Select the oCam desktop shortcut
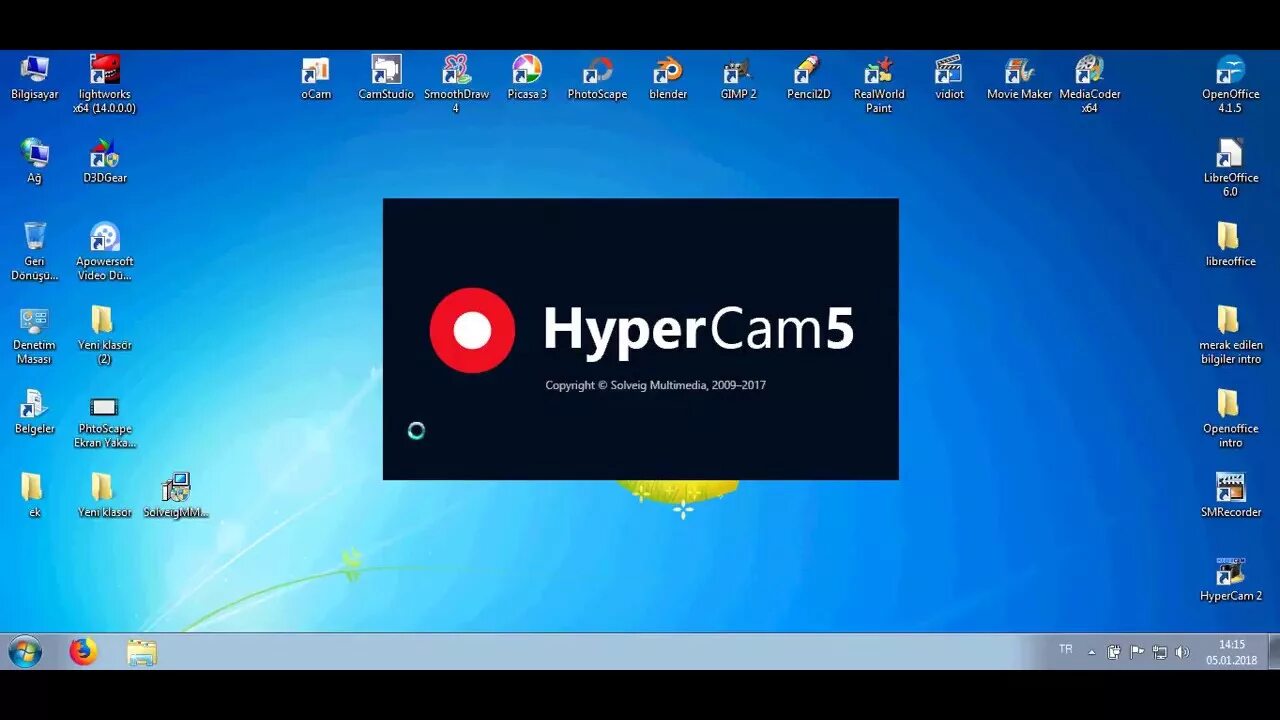The height and width of the screenshot is (720, 1280). click(316, 78)
